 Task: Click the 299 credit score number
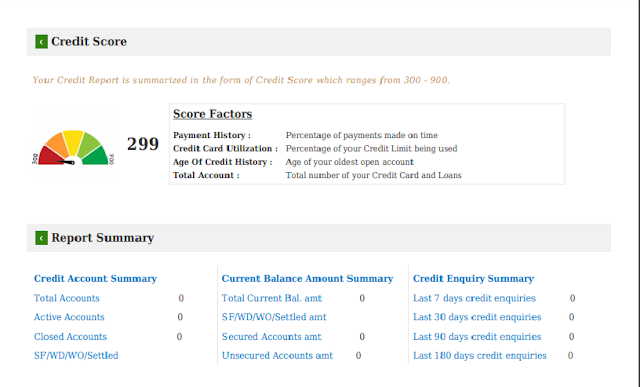142,144
